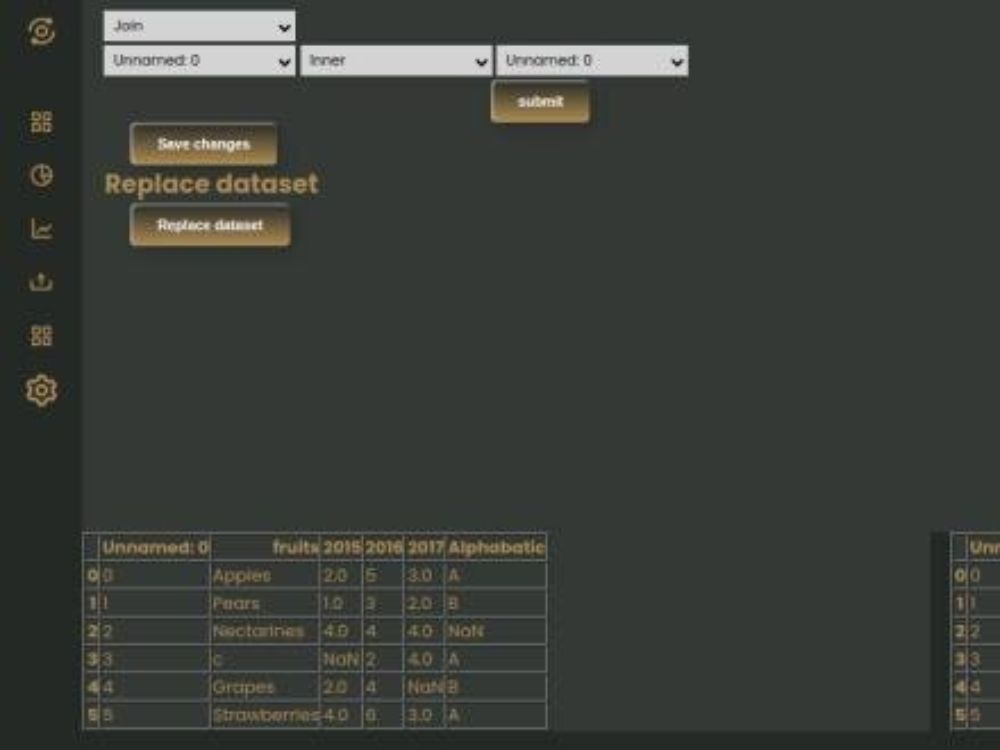Image resolution: width=1000 pixels, height=750 pixels.
Task: Click the 2016 column header
Action: coord(383,547)
